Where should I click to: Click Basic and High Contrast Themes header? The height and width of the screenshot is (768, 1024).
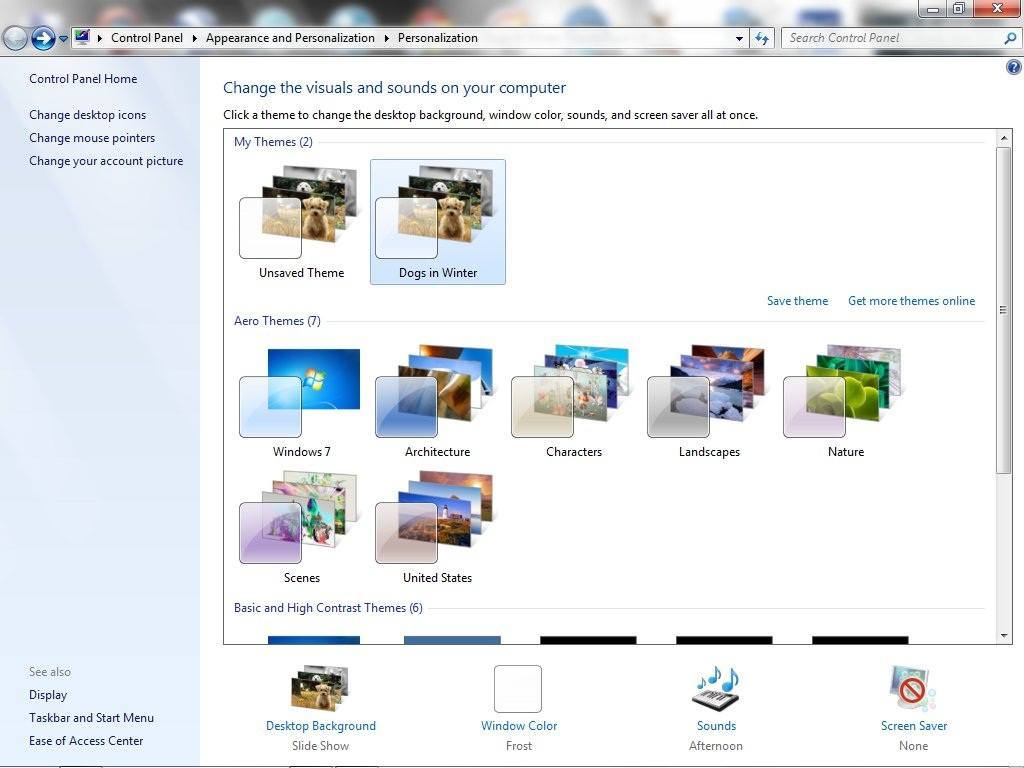[x=328, y=608]
